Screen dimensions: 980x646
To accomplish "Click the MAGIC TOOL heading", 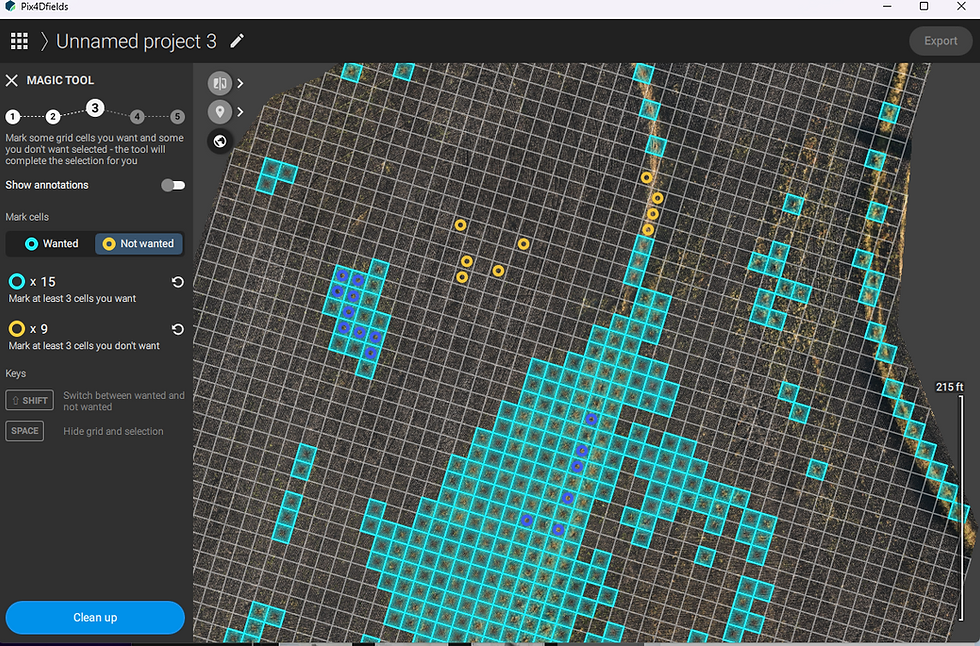I will click(x=60, y=80).
